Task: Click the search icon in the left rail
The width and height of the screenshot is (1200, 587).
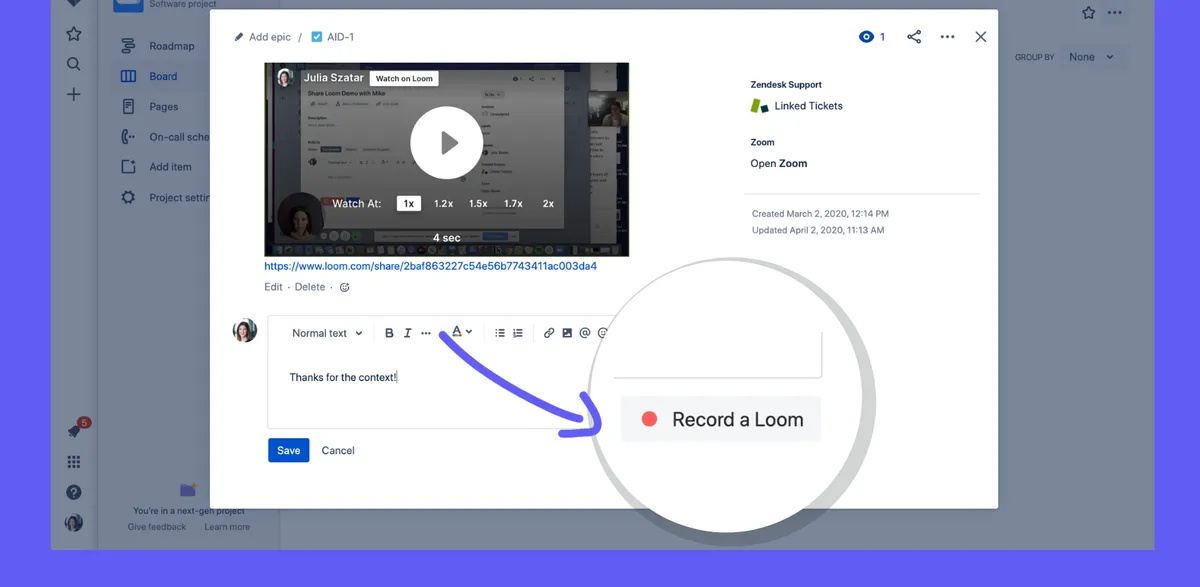Action: pyautogui.click(x=73, y=64)
